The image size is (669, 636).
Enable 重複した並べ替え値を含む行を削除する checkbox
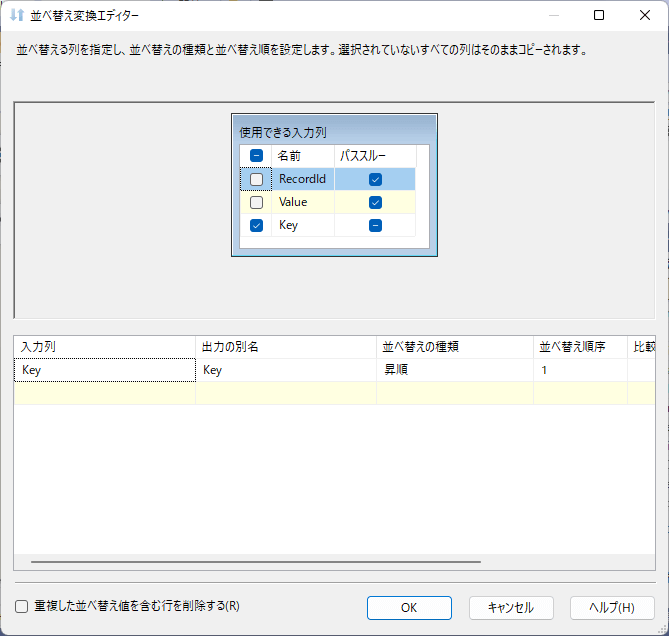coord(21,606)
